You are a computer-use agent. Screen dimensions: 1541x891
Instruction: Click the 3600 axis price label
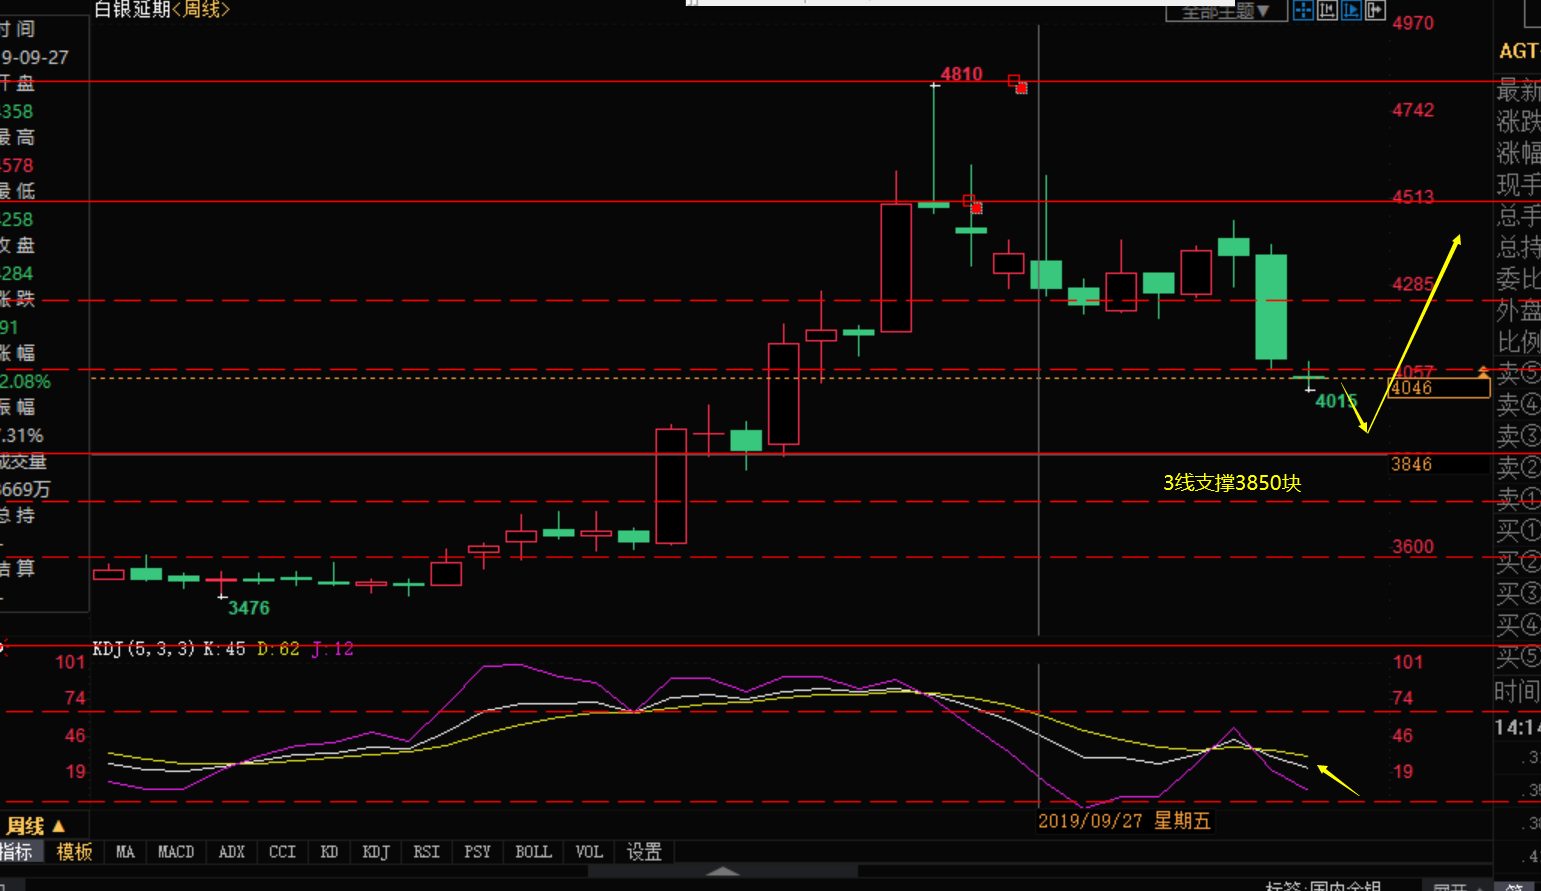click(1413, 547)
